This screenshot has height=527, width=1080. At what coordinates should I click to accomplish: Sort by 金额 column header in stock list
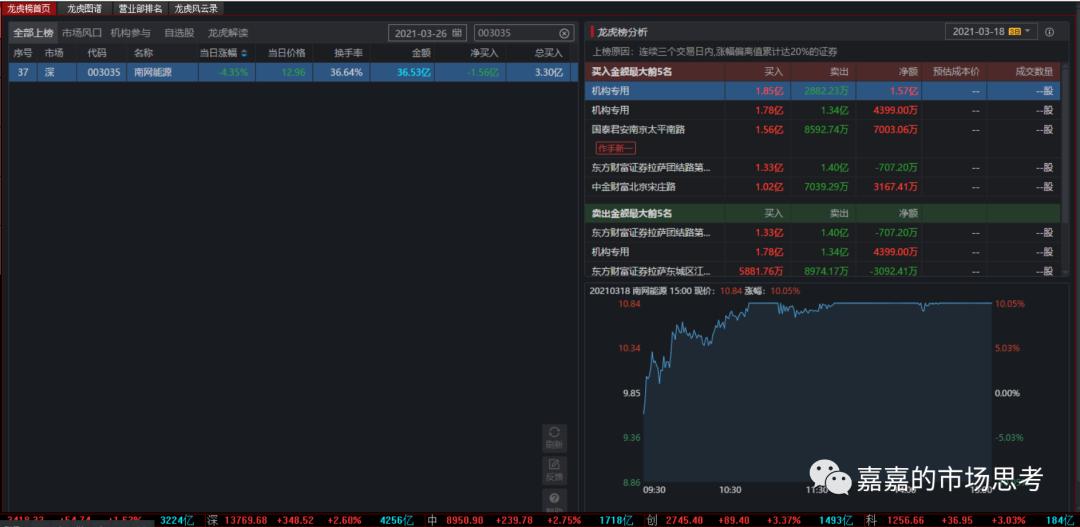[421, 53]
